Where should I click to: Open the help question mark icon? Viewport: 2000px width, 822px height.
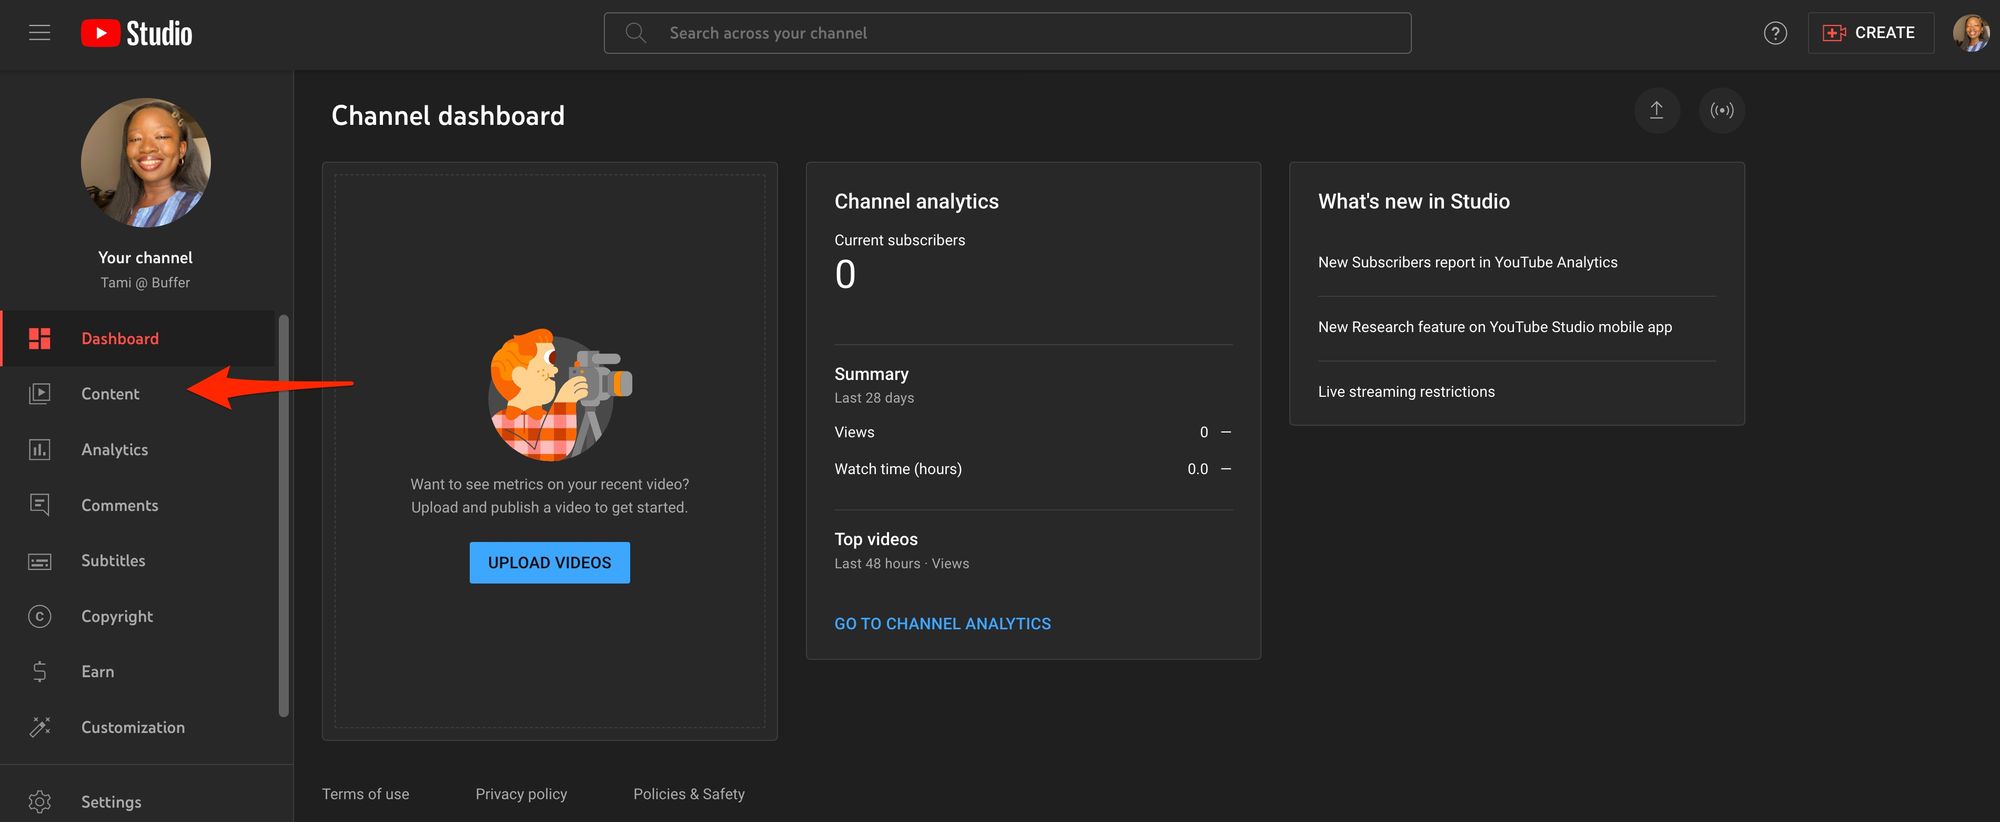click(1775, 33)
